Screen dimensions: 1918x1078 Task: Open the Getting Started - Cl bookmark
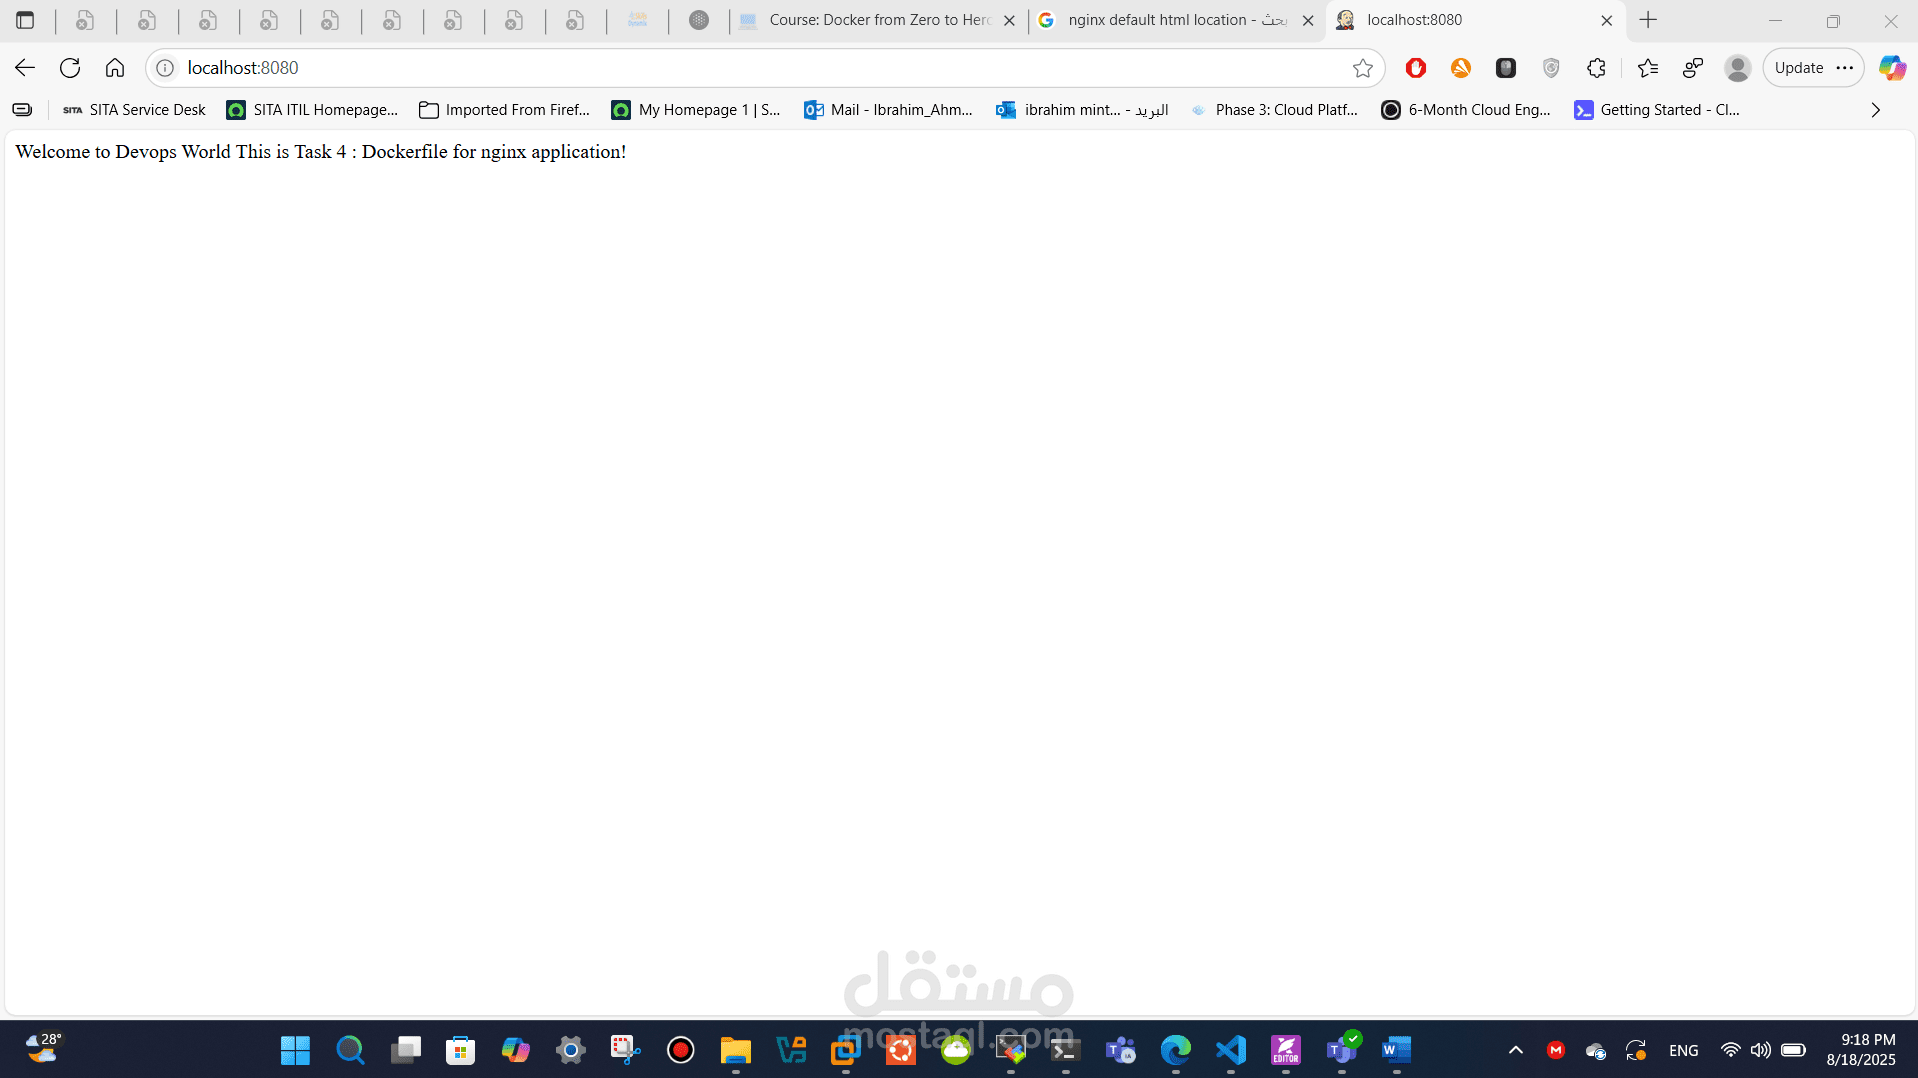pos(1657,110)
